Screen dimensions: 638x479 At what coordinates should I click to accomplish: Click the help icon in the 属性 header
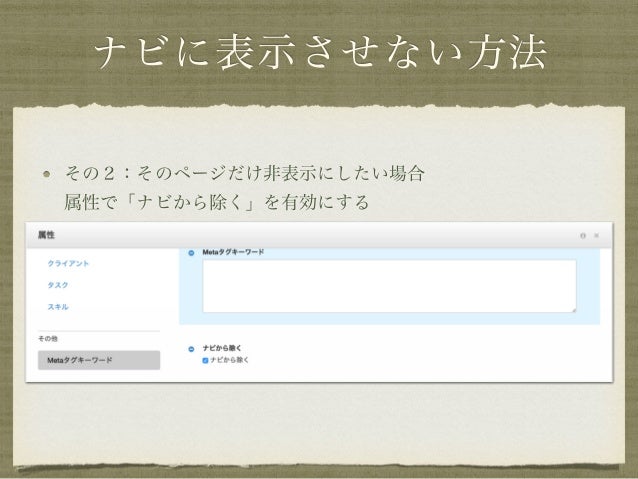click(x=583, y=236)
